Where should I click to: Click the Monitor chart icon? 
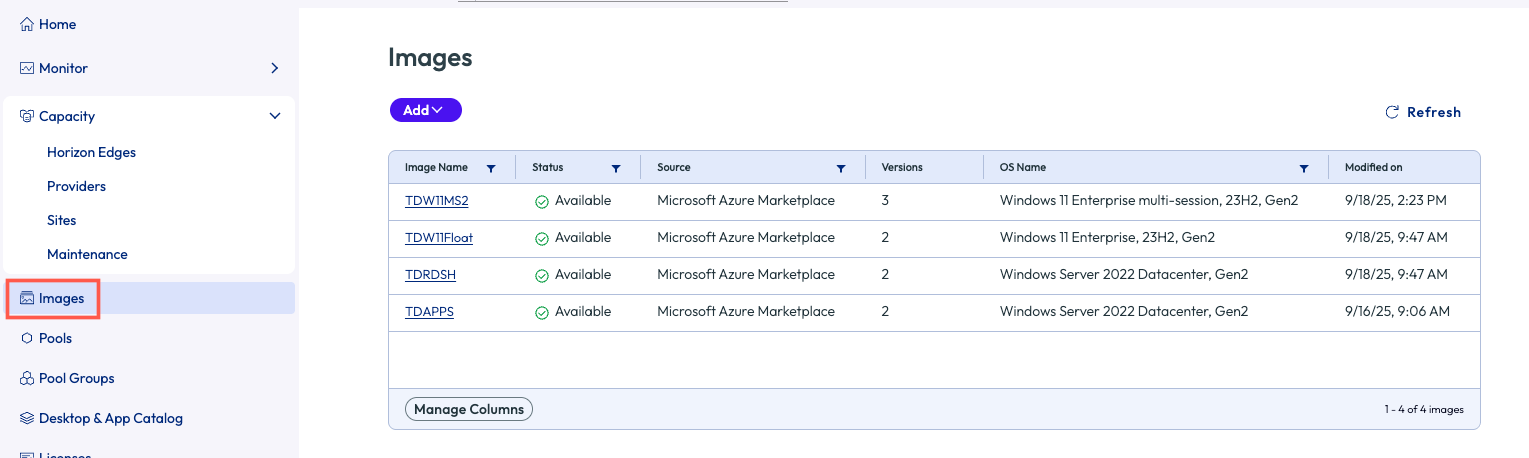pyautogui.click(x=27, y=68)
